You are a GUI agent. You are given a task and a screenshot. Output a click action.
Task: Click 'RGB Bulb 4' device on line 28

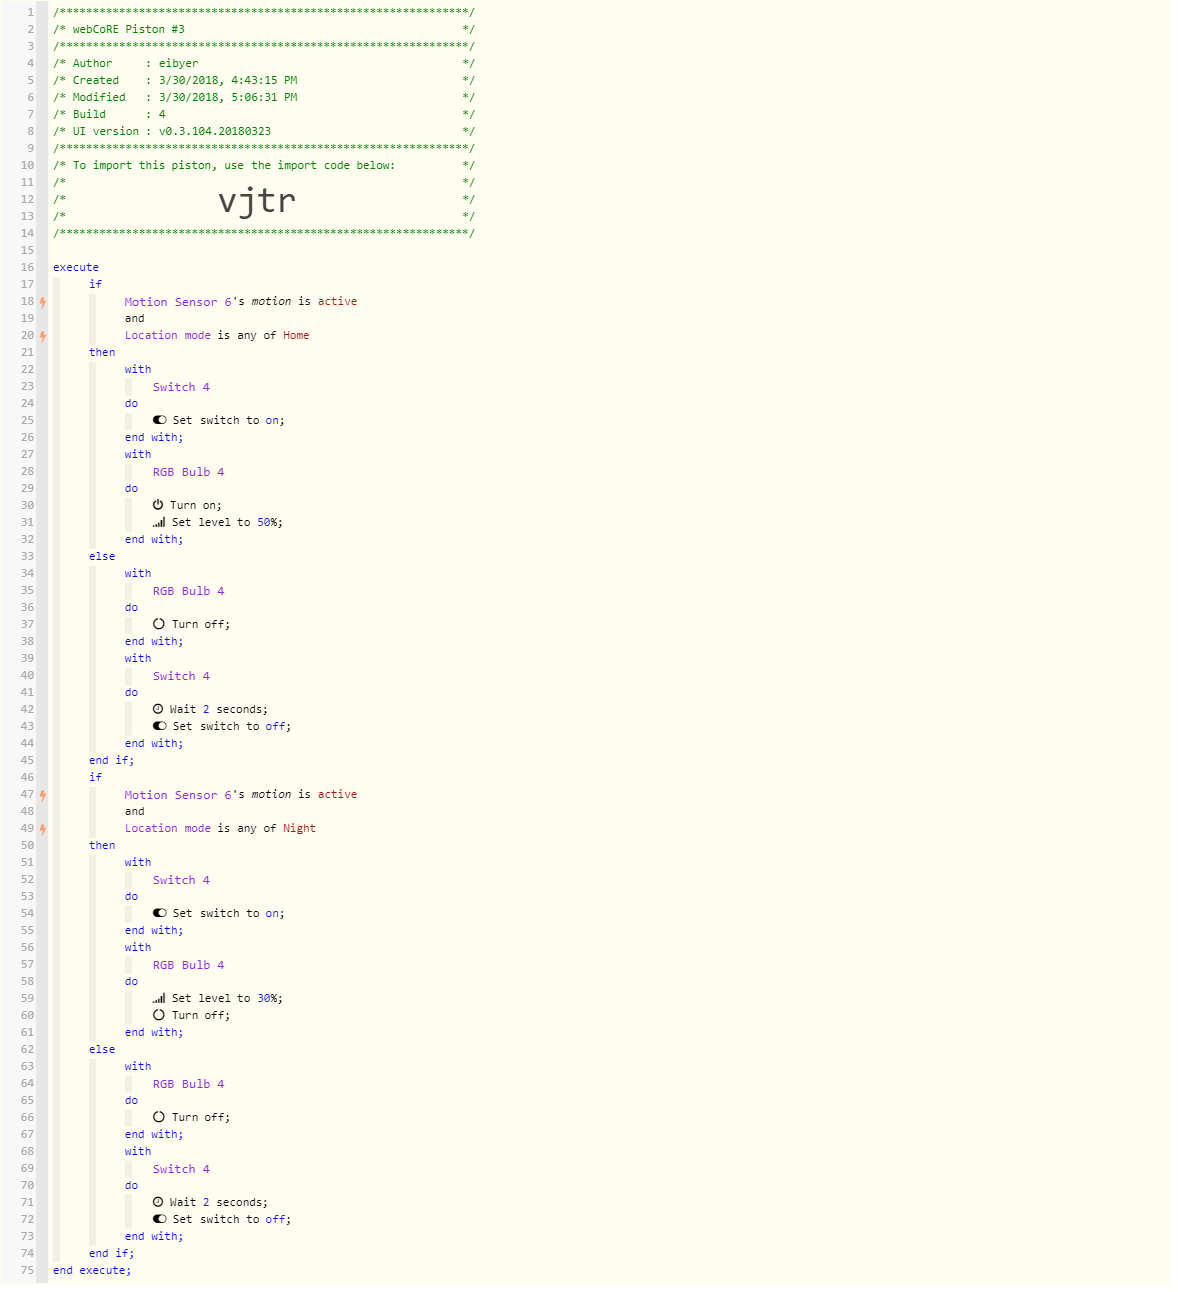point(188,472)
